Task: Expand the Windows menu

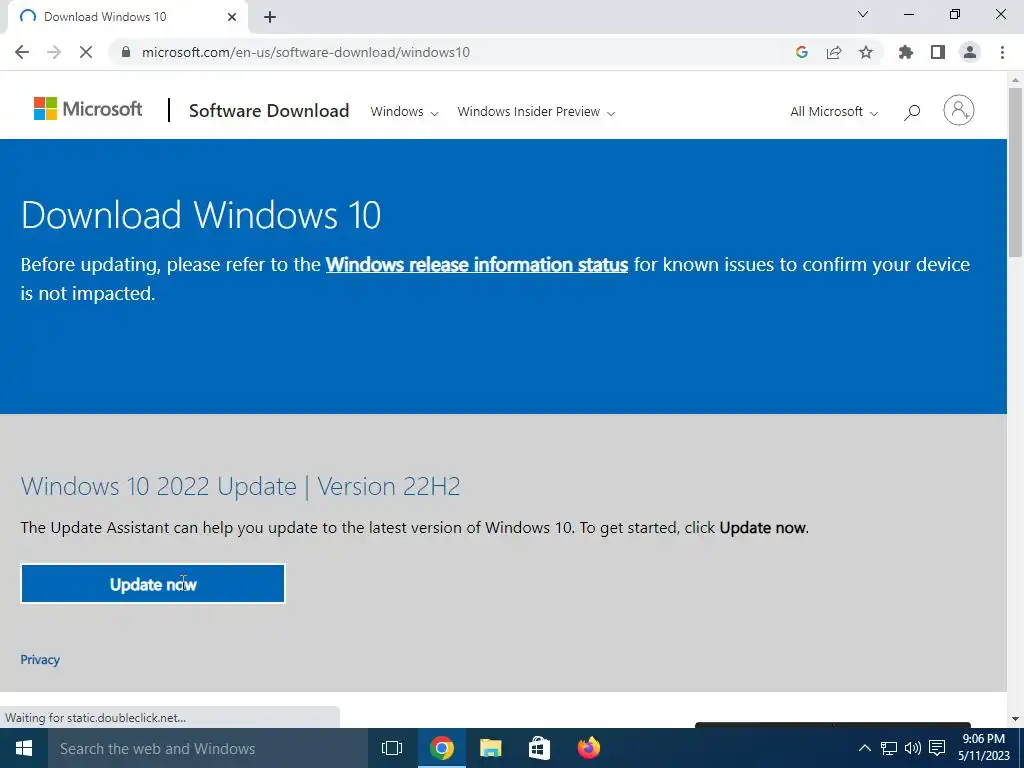Action: point(404,112)
